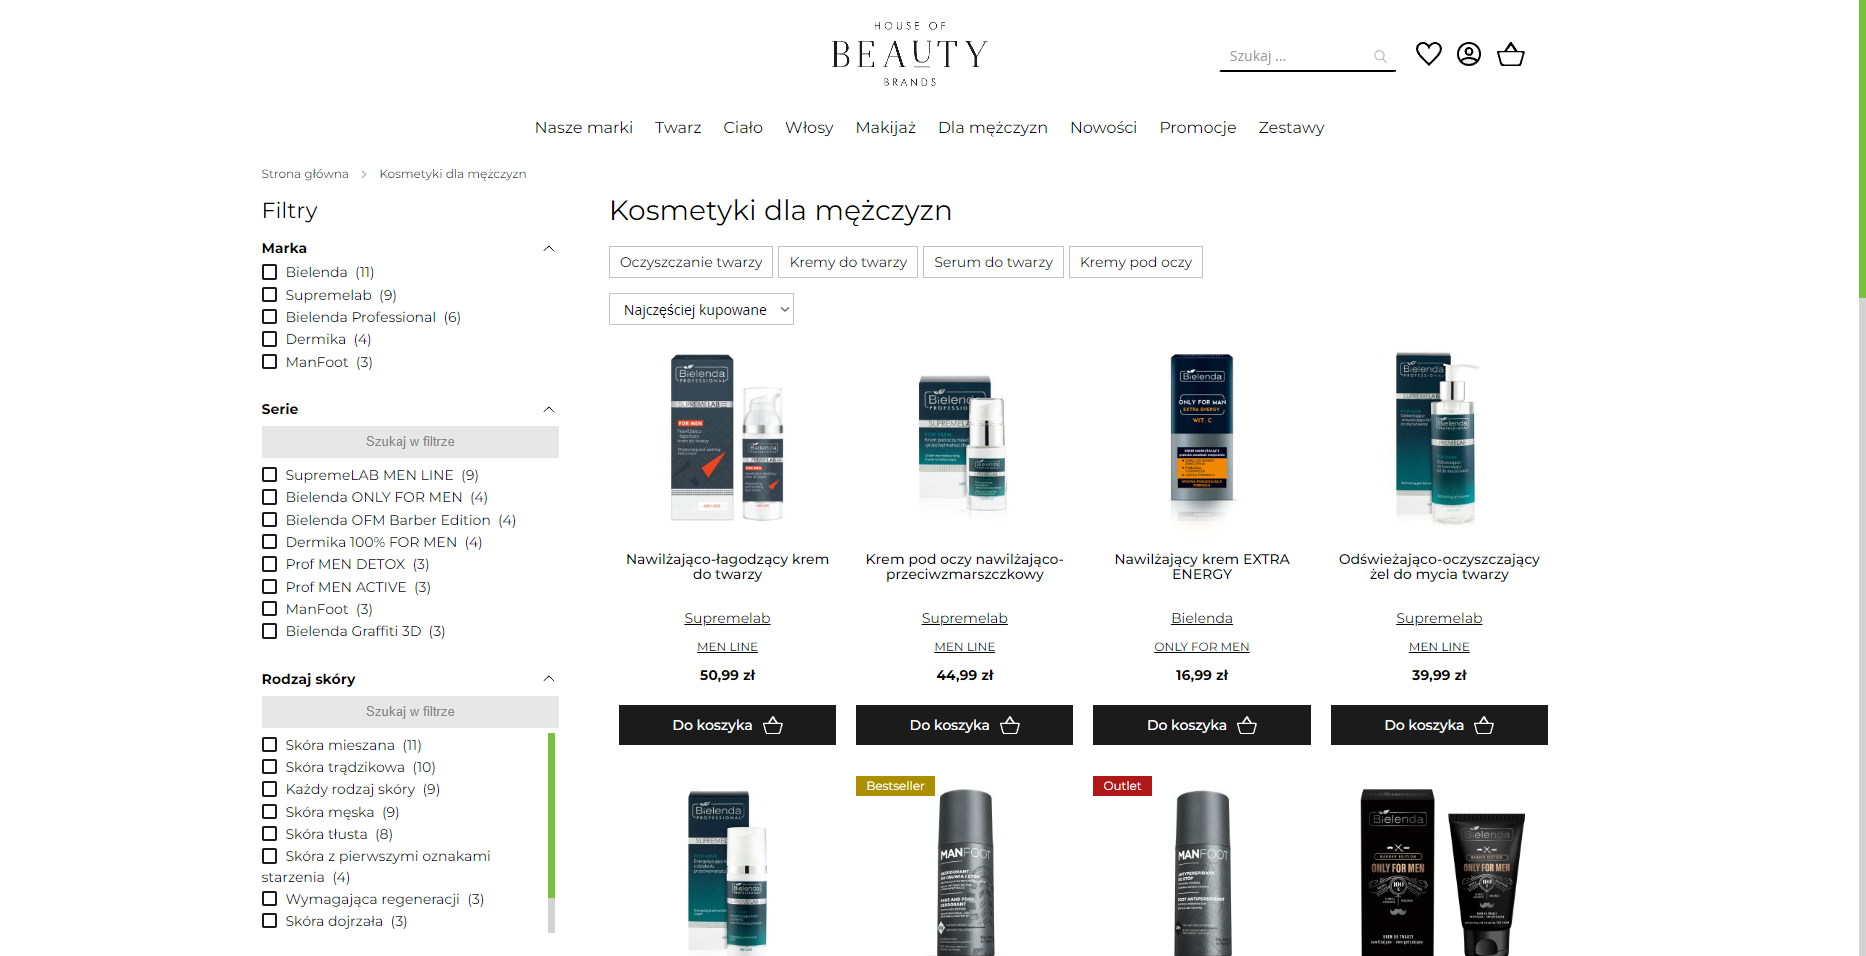This screenshot has width=1866, height=956.
Task: Open MEN LINE link under face wash gel
Action: pos(1439,647)
